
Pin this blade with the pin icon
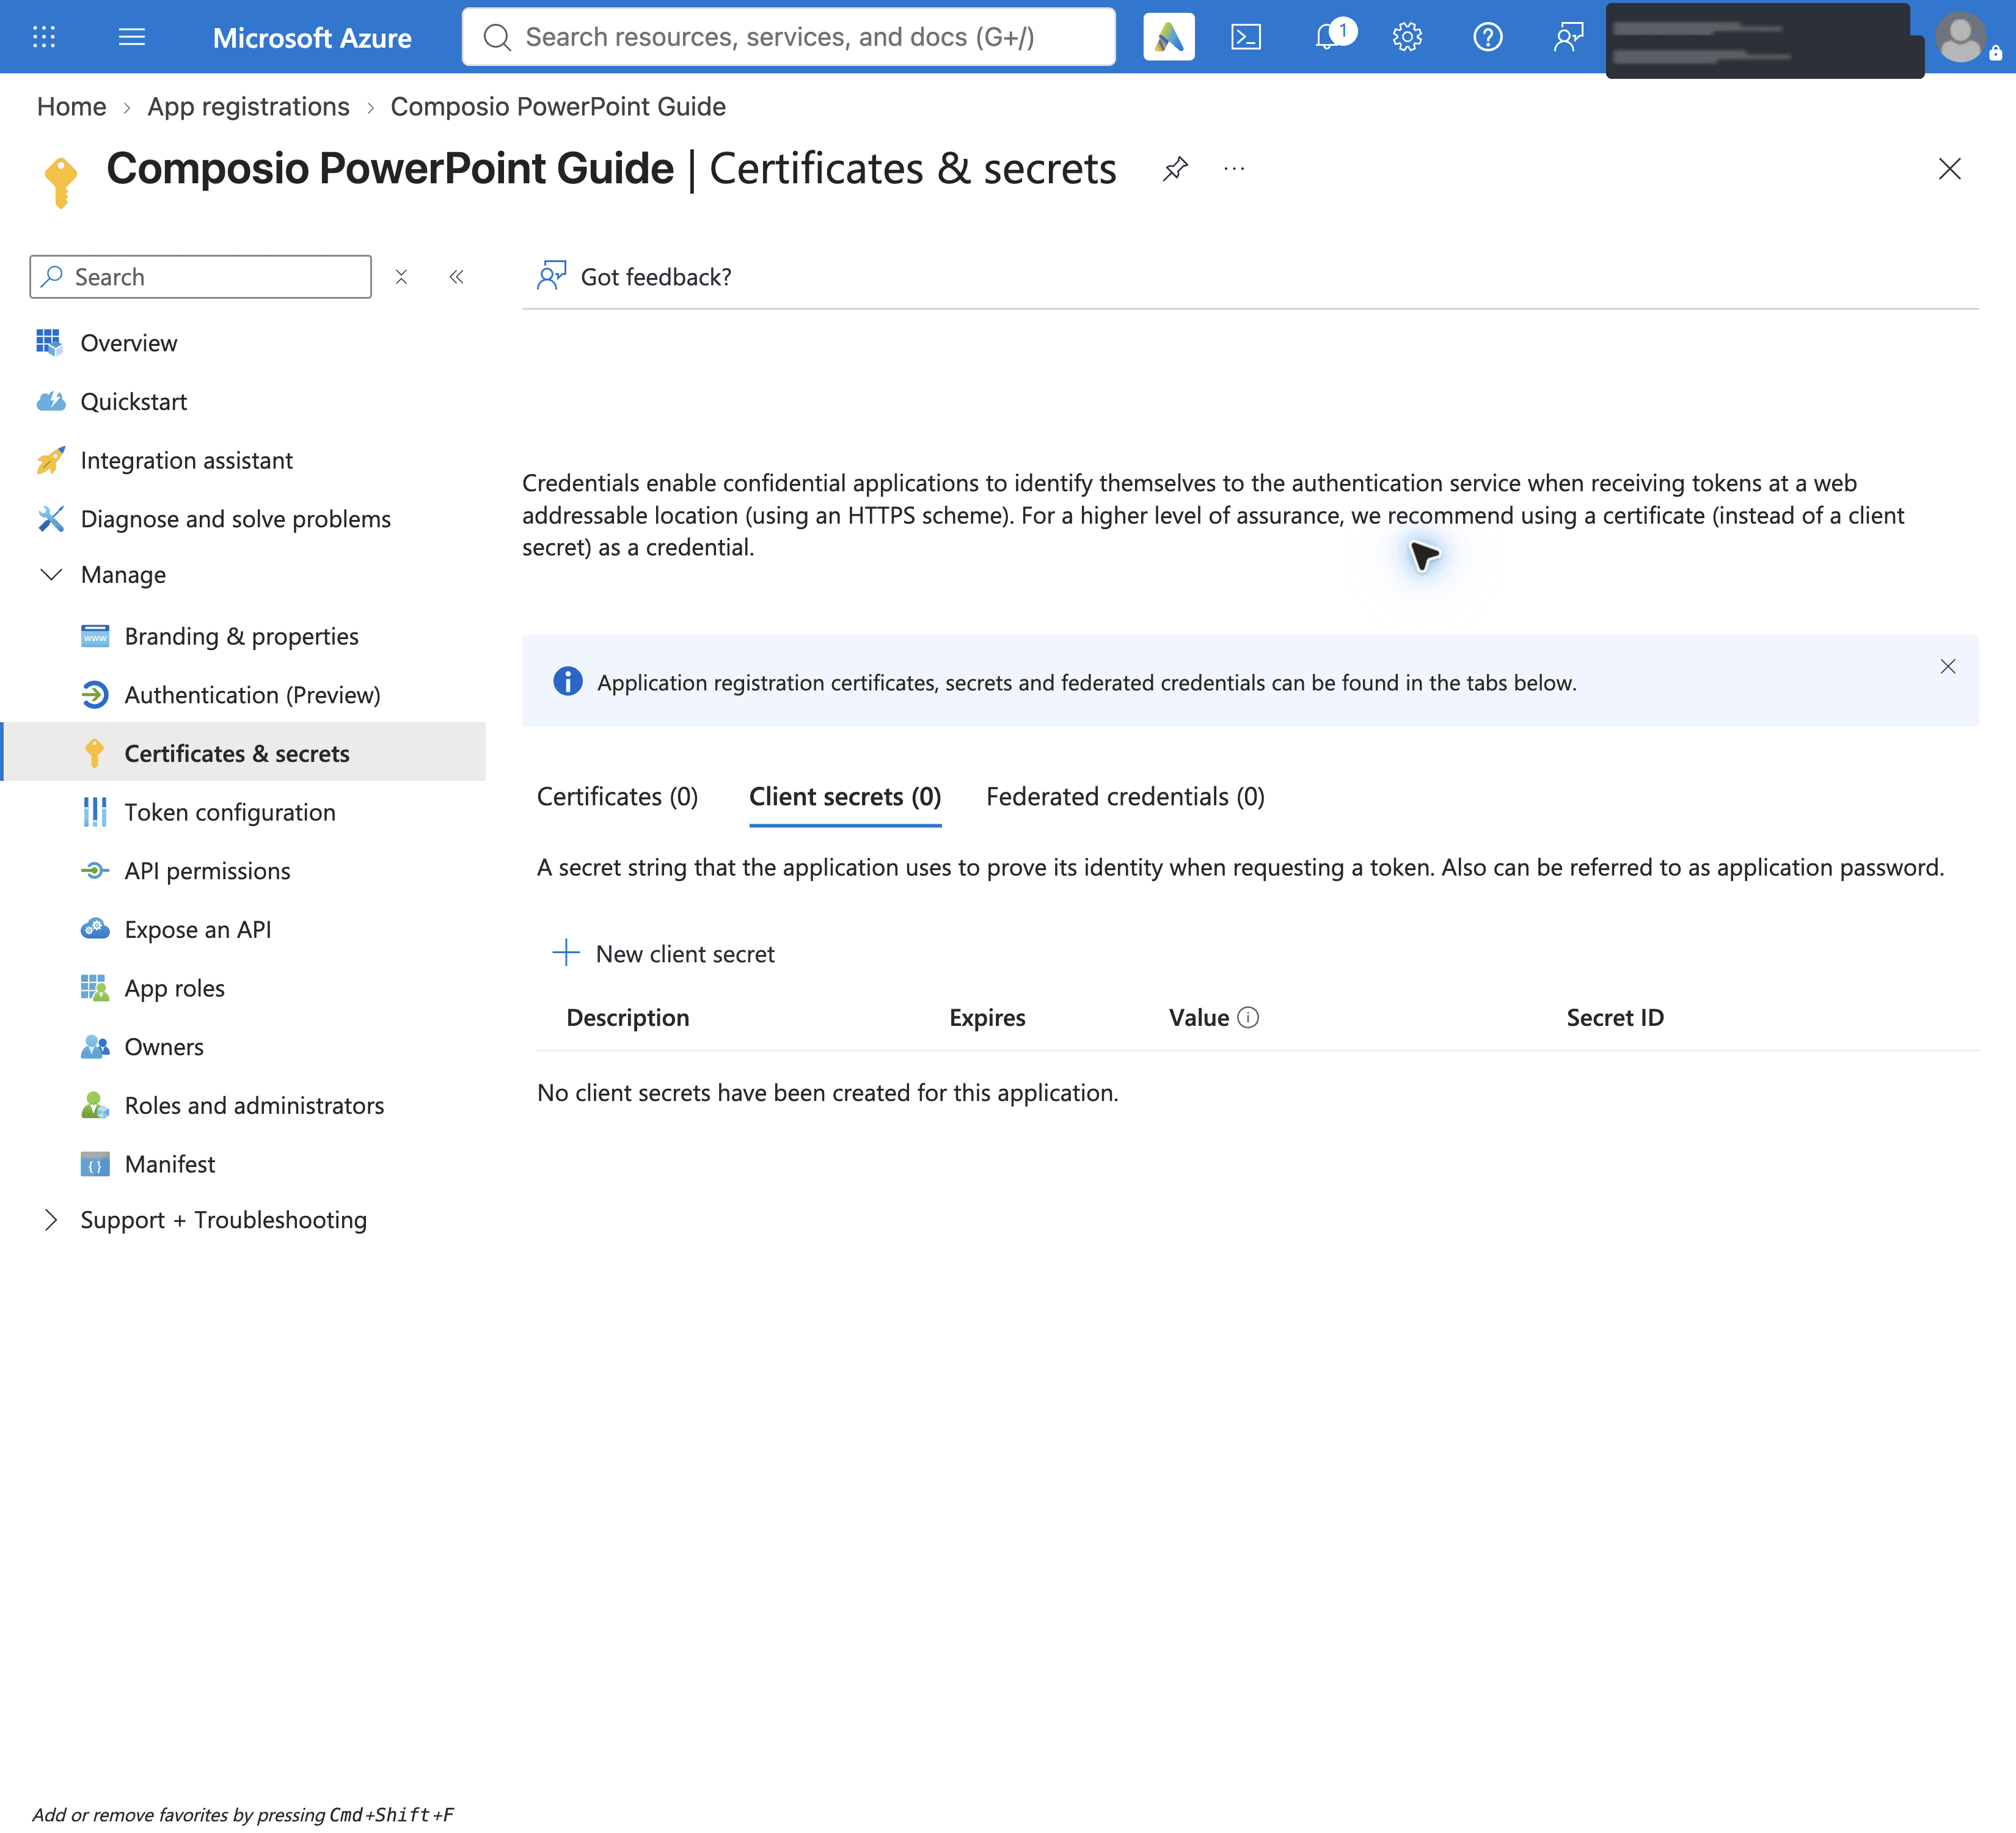1176,168
